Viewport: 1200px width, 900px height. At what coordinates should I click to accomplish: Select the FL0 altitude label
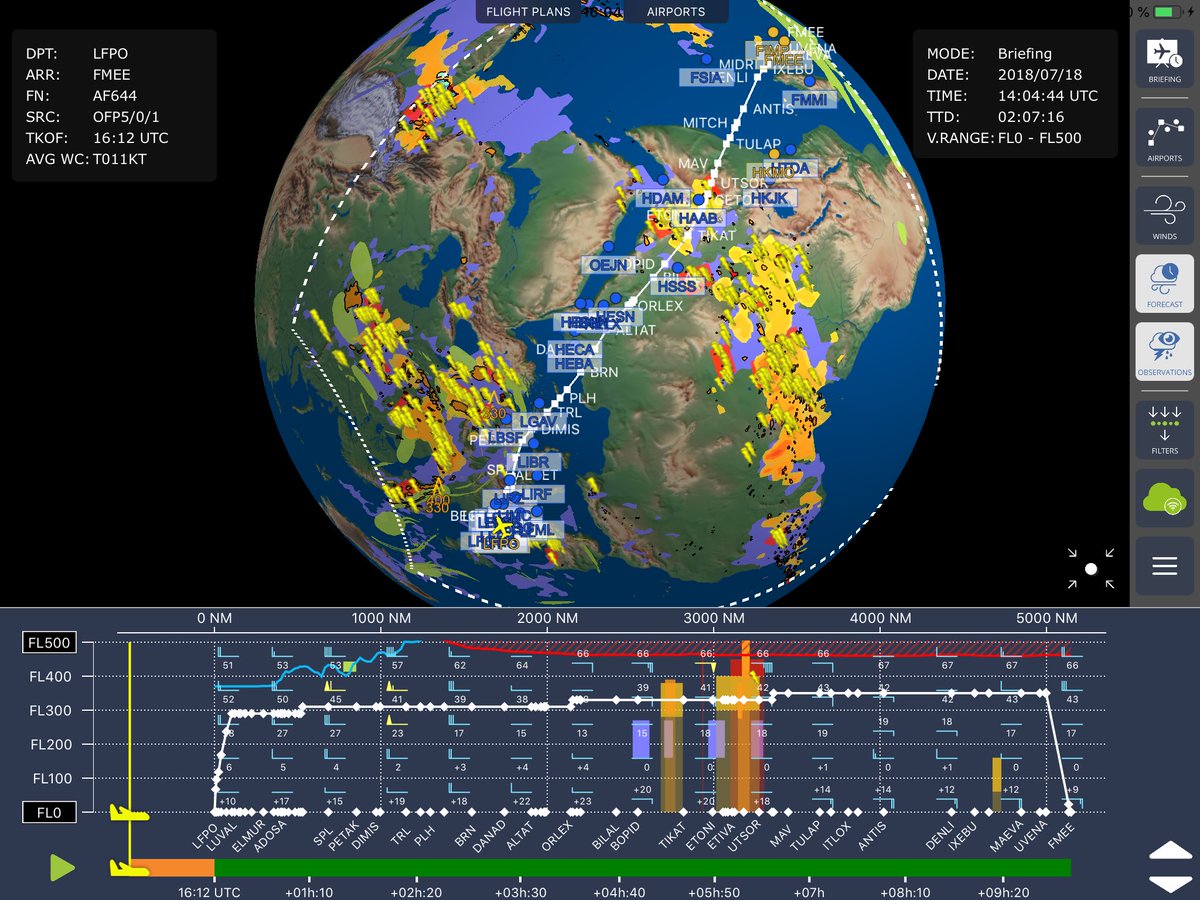click(x=49, y=812)
